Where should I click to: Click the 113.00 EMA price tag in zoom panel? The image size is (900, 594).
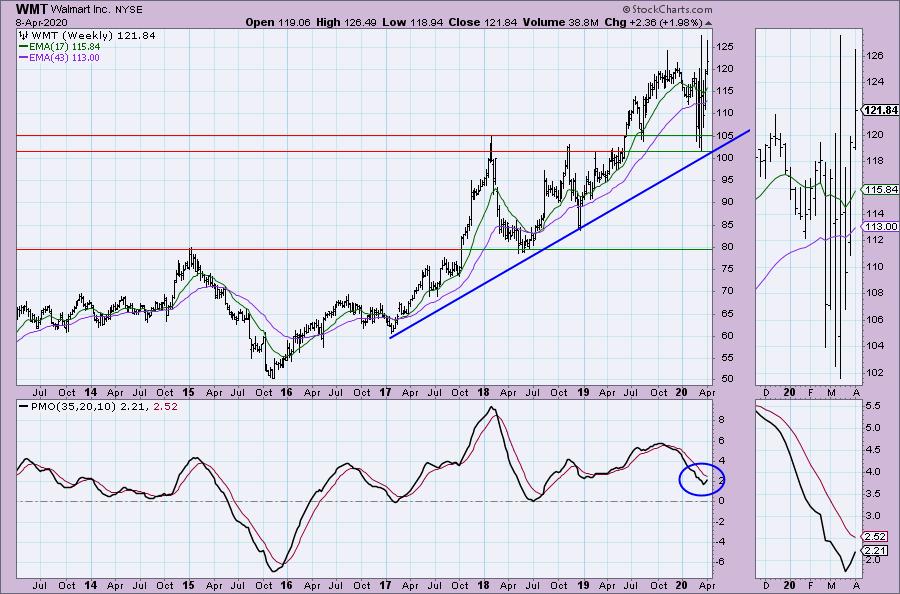[x=881, y=226]
